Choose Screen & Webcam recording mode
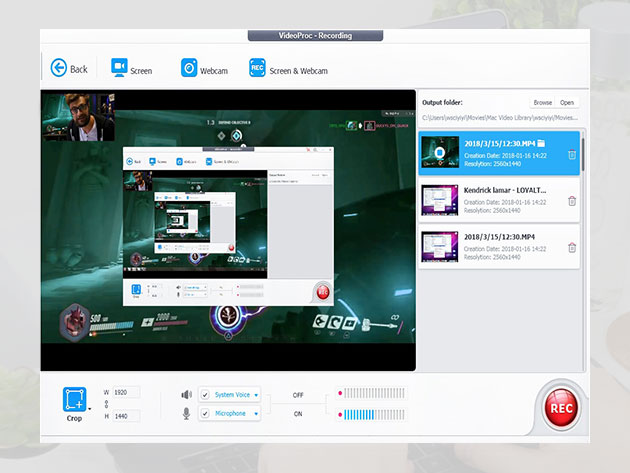The image size is (630, 473). click(288, 68)
